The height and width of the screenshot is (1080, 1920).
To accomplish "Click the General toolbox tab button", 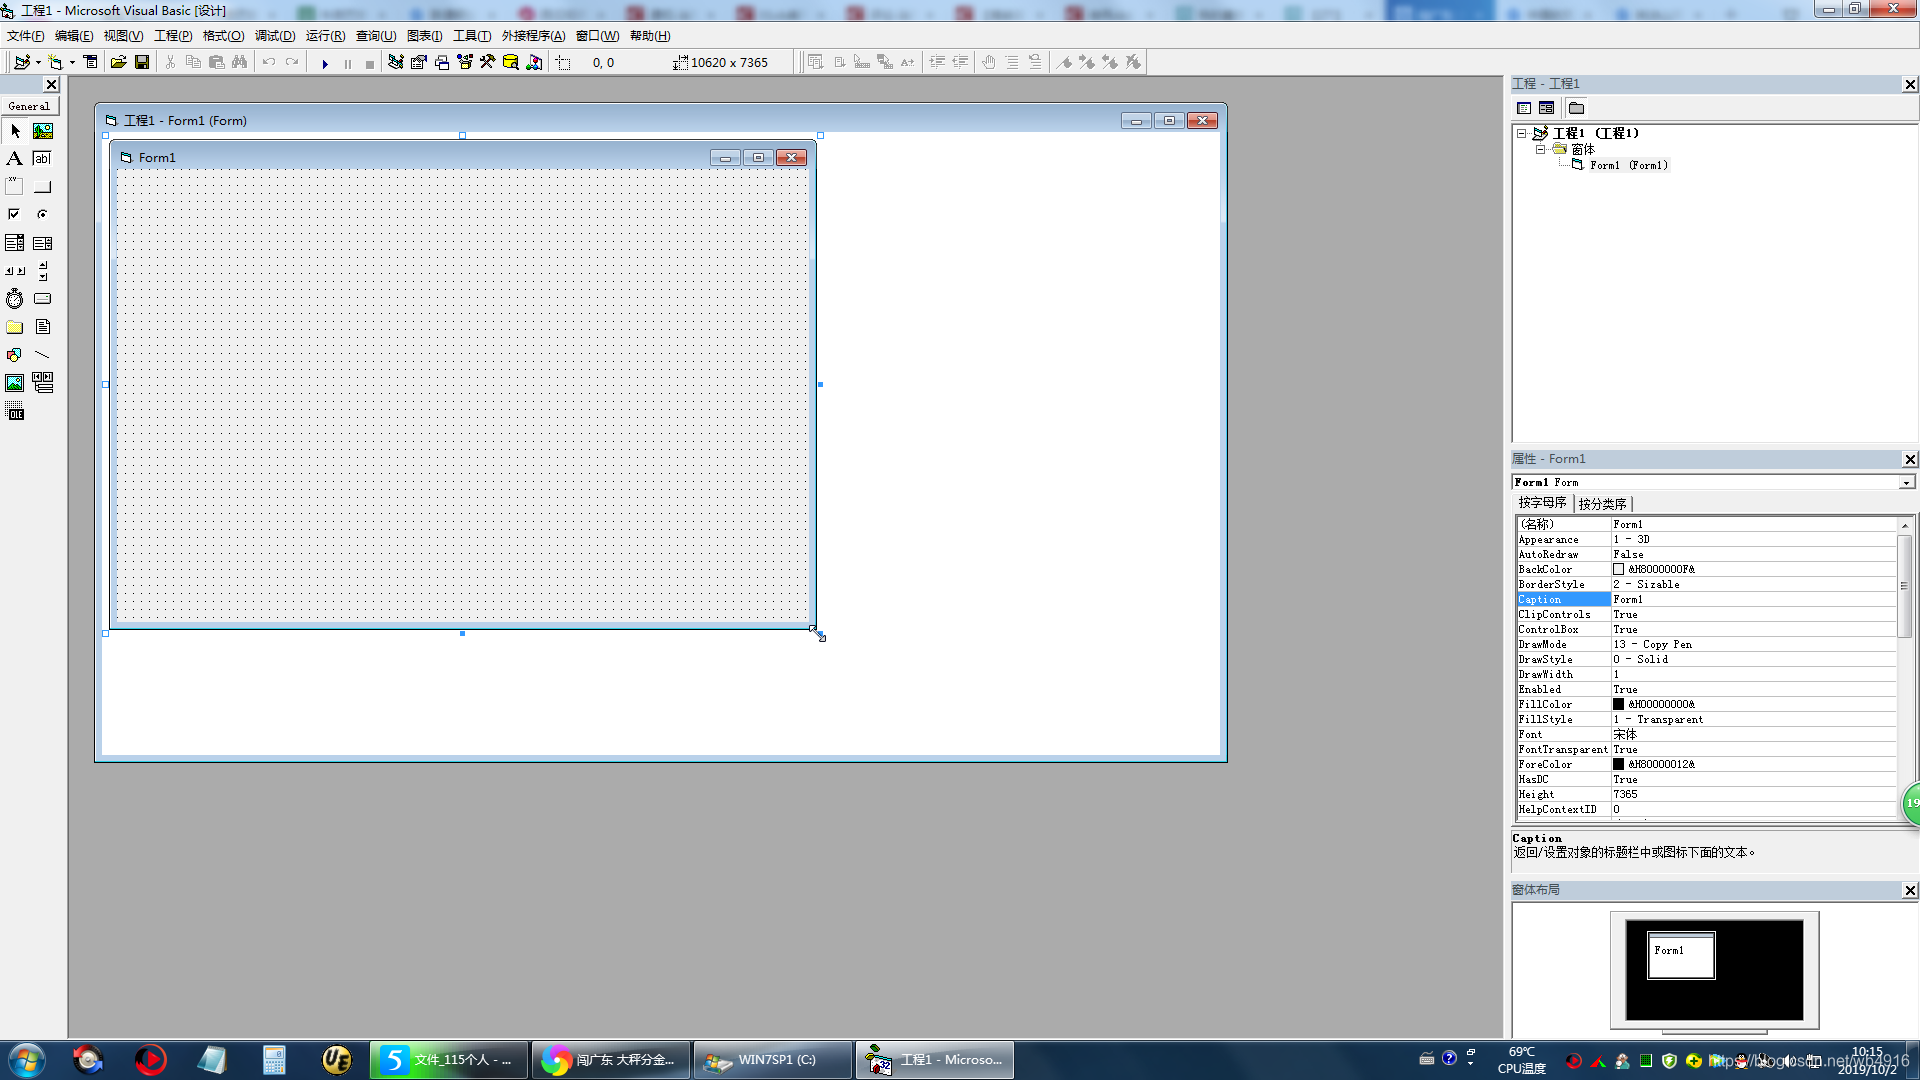I will click(29, 106).
